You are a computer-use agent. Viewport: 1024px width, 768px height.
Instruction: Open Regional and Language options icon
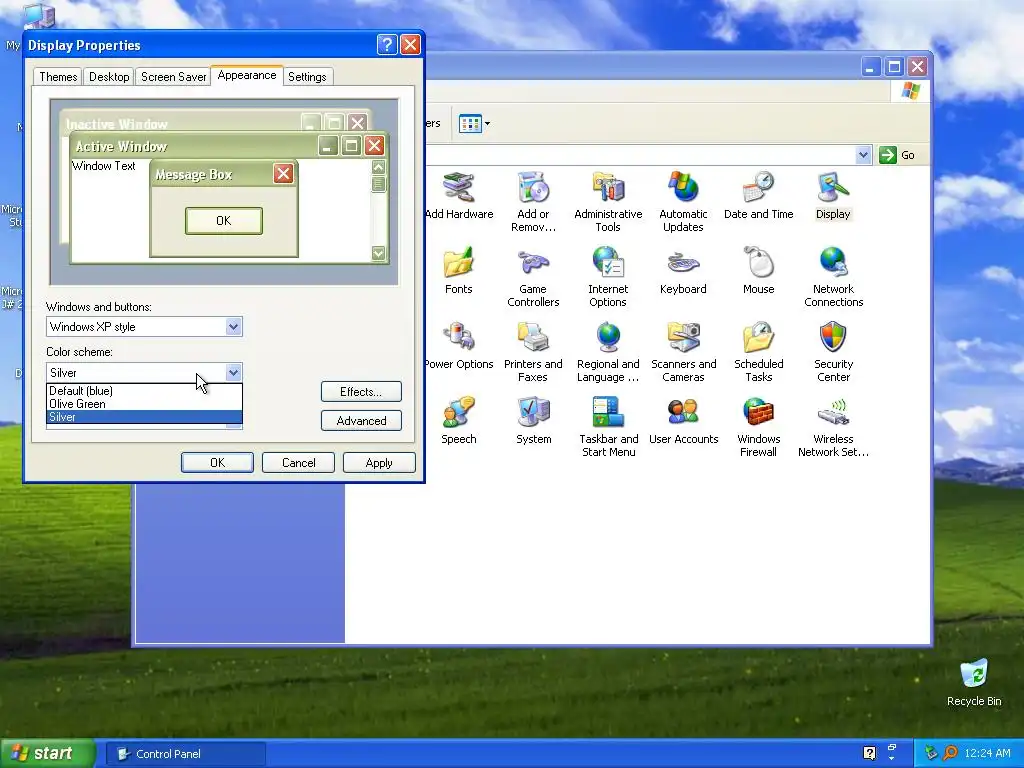tap(608, 352)
